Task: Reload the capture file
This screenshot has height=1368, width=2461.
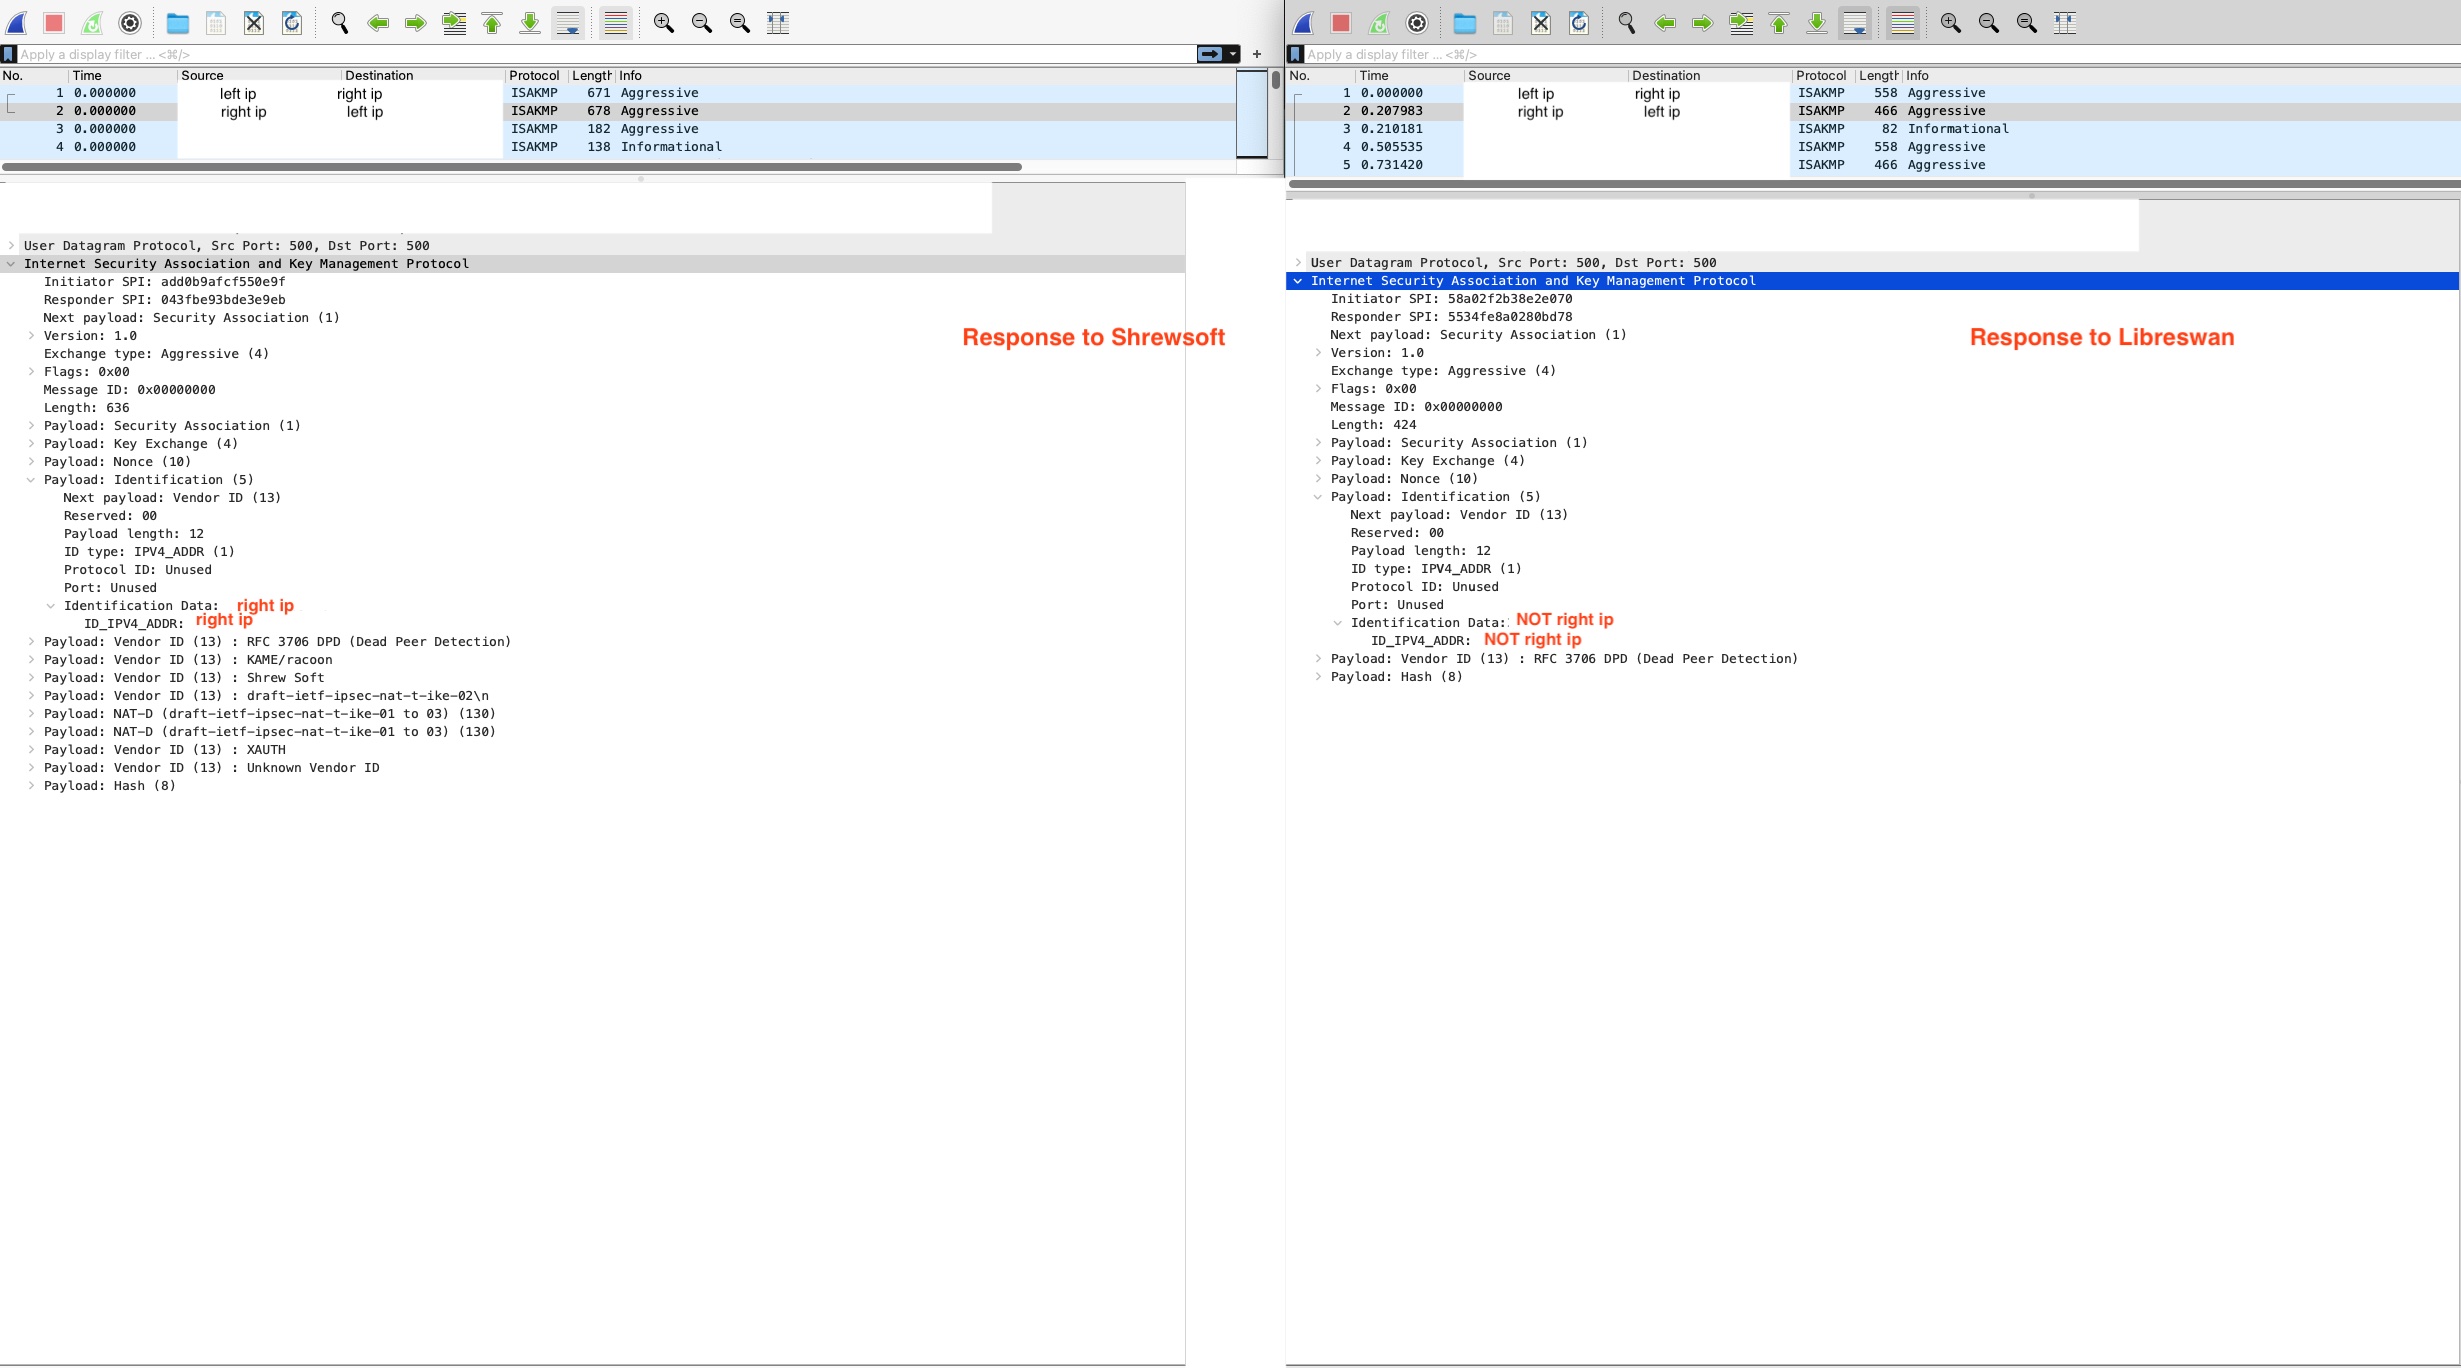Action: 291,22
